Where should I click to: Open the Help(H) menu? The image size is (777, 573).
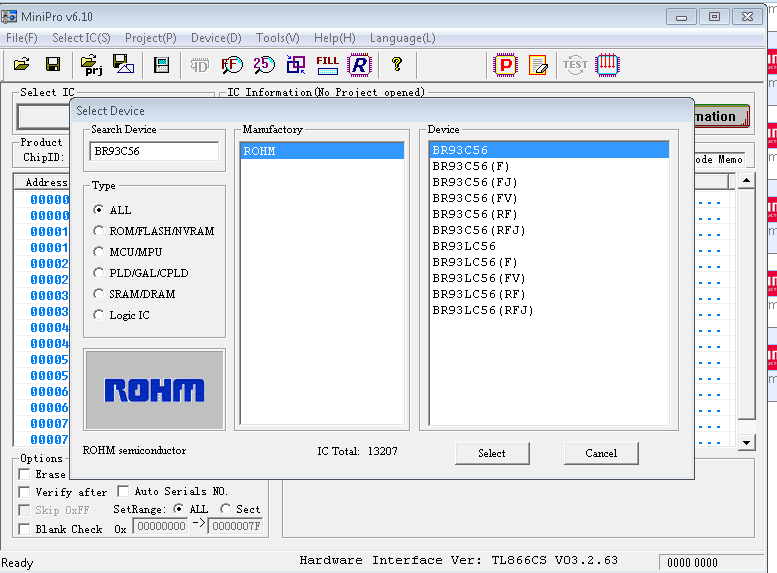point(334,38)
